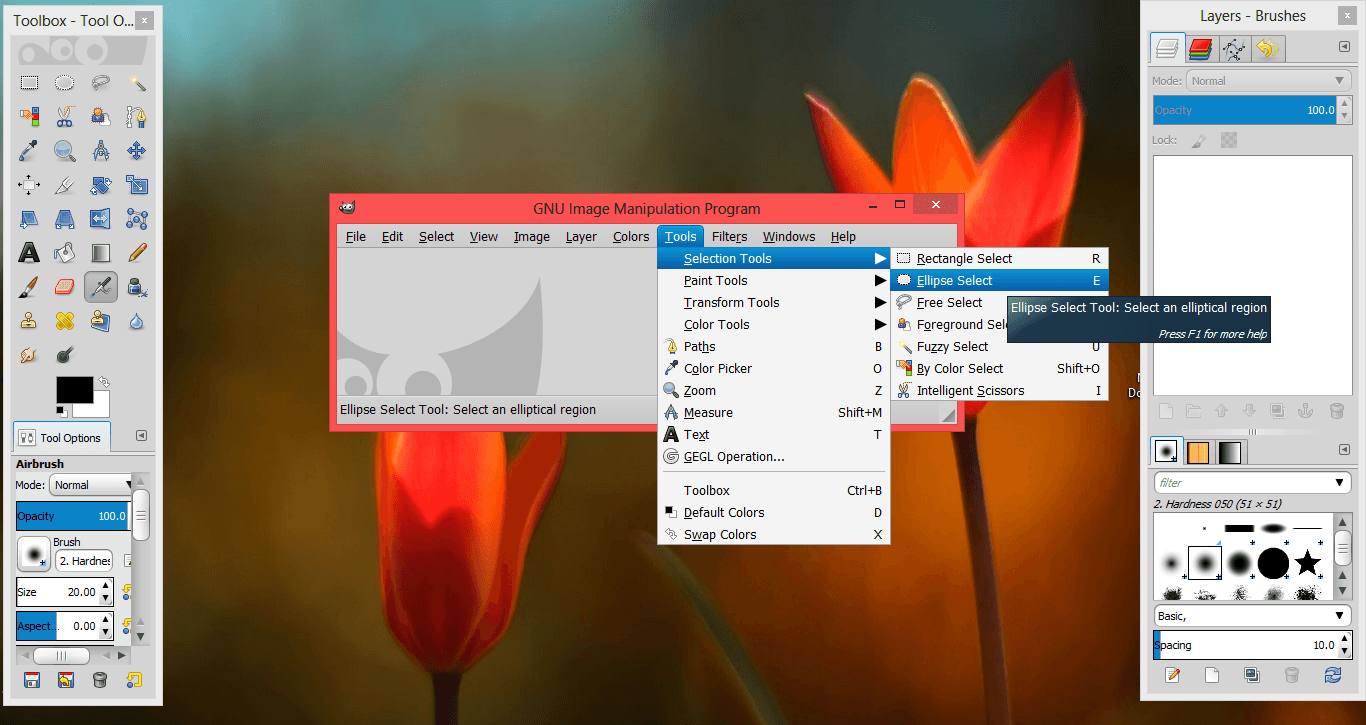Pick the Blend gradient tool in Toolbox
Screen dimensions: 1366x725
pos(101,253)
